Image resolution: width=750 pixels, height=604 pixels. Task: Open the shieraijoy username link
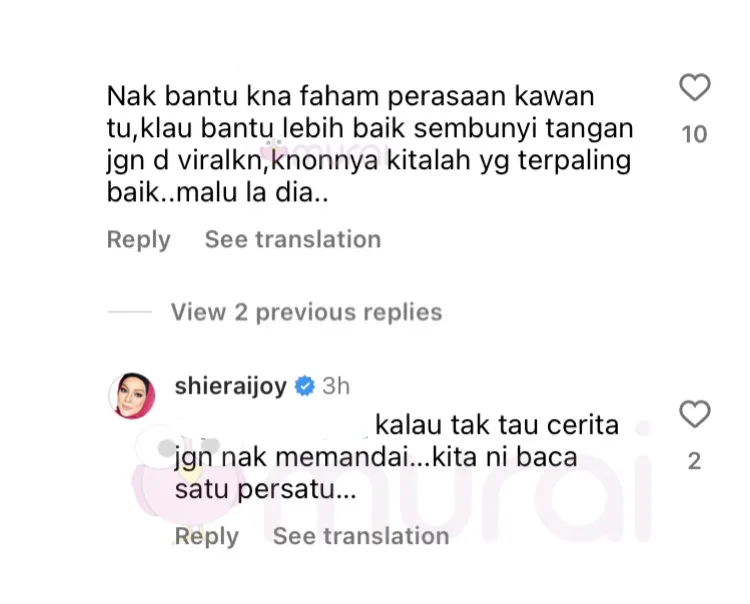231,386
